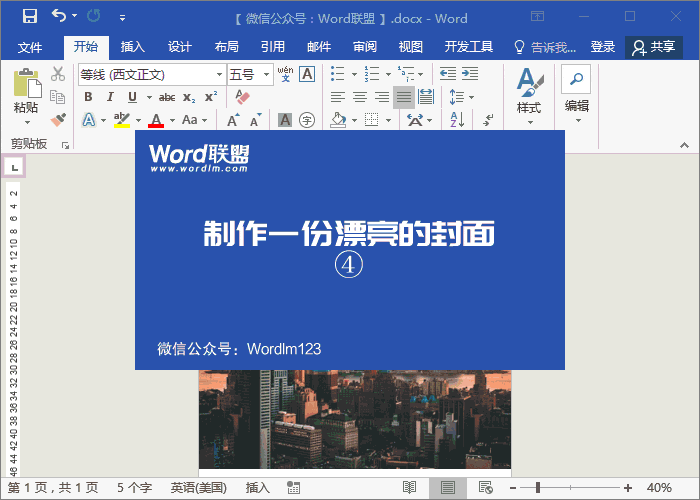The image size is (700, 500).
Task: Click the 粘贴 (Paste) clipboard icon
Action: click(27, 83)
